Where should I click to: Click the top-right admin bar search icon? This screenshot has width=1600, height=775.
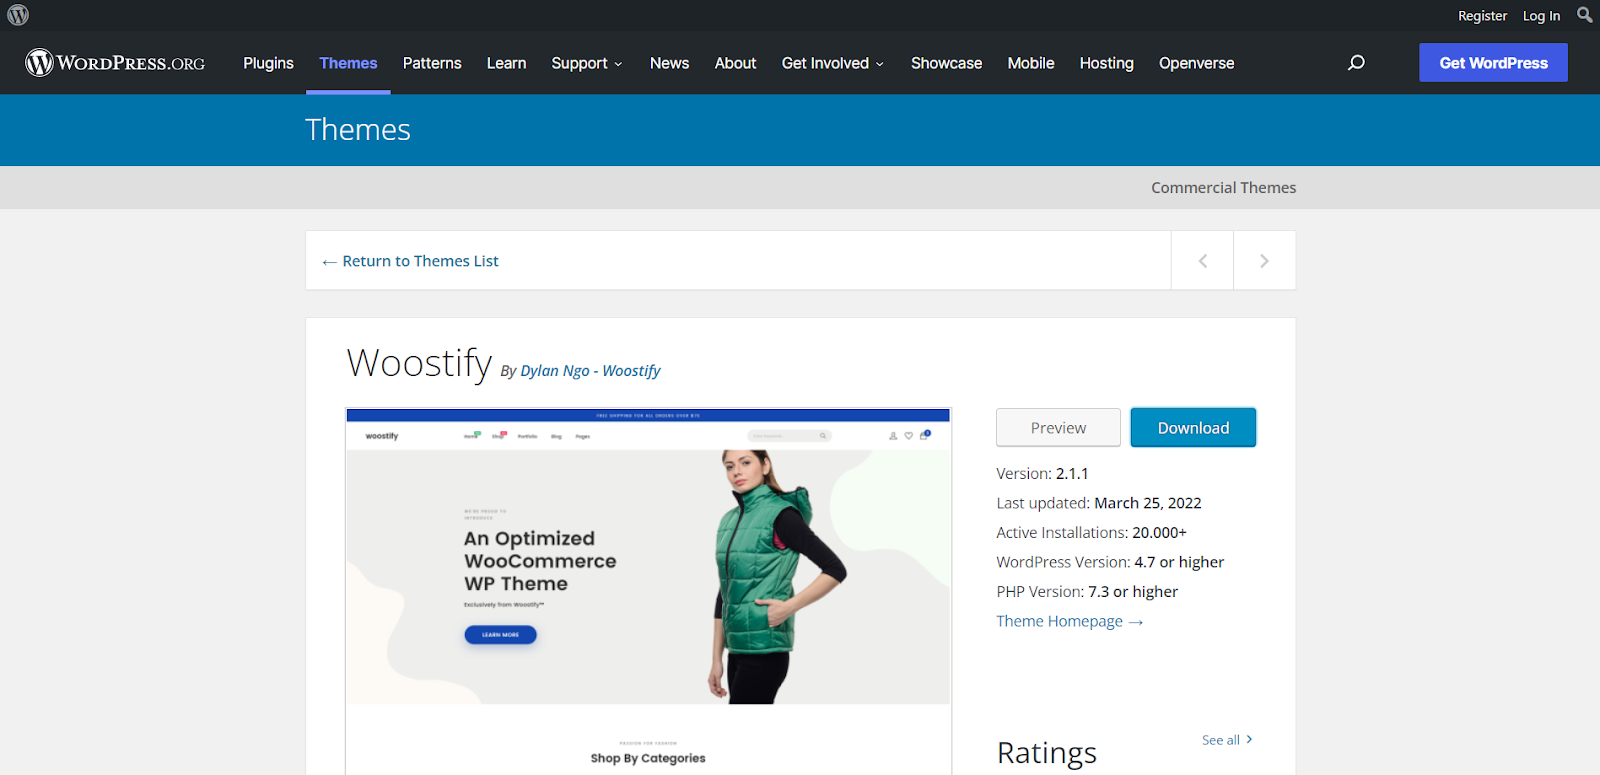pos(1584,15)
